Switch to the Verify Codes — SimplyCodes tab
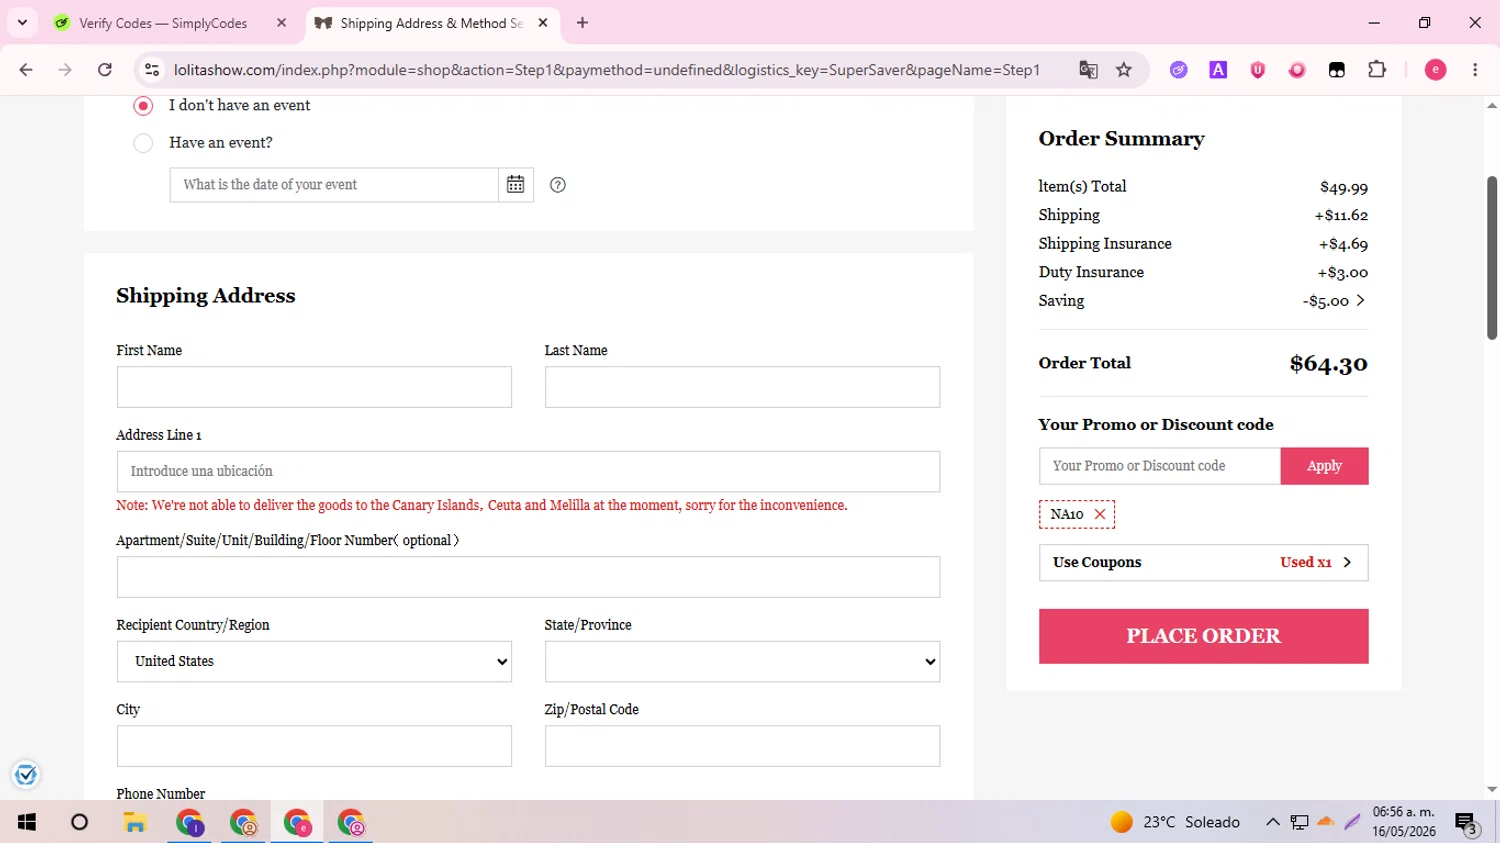 (163, 23)
